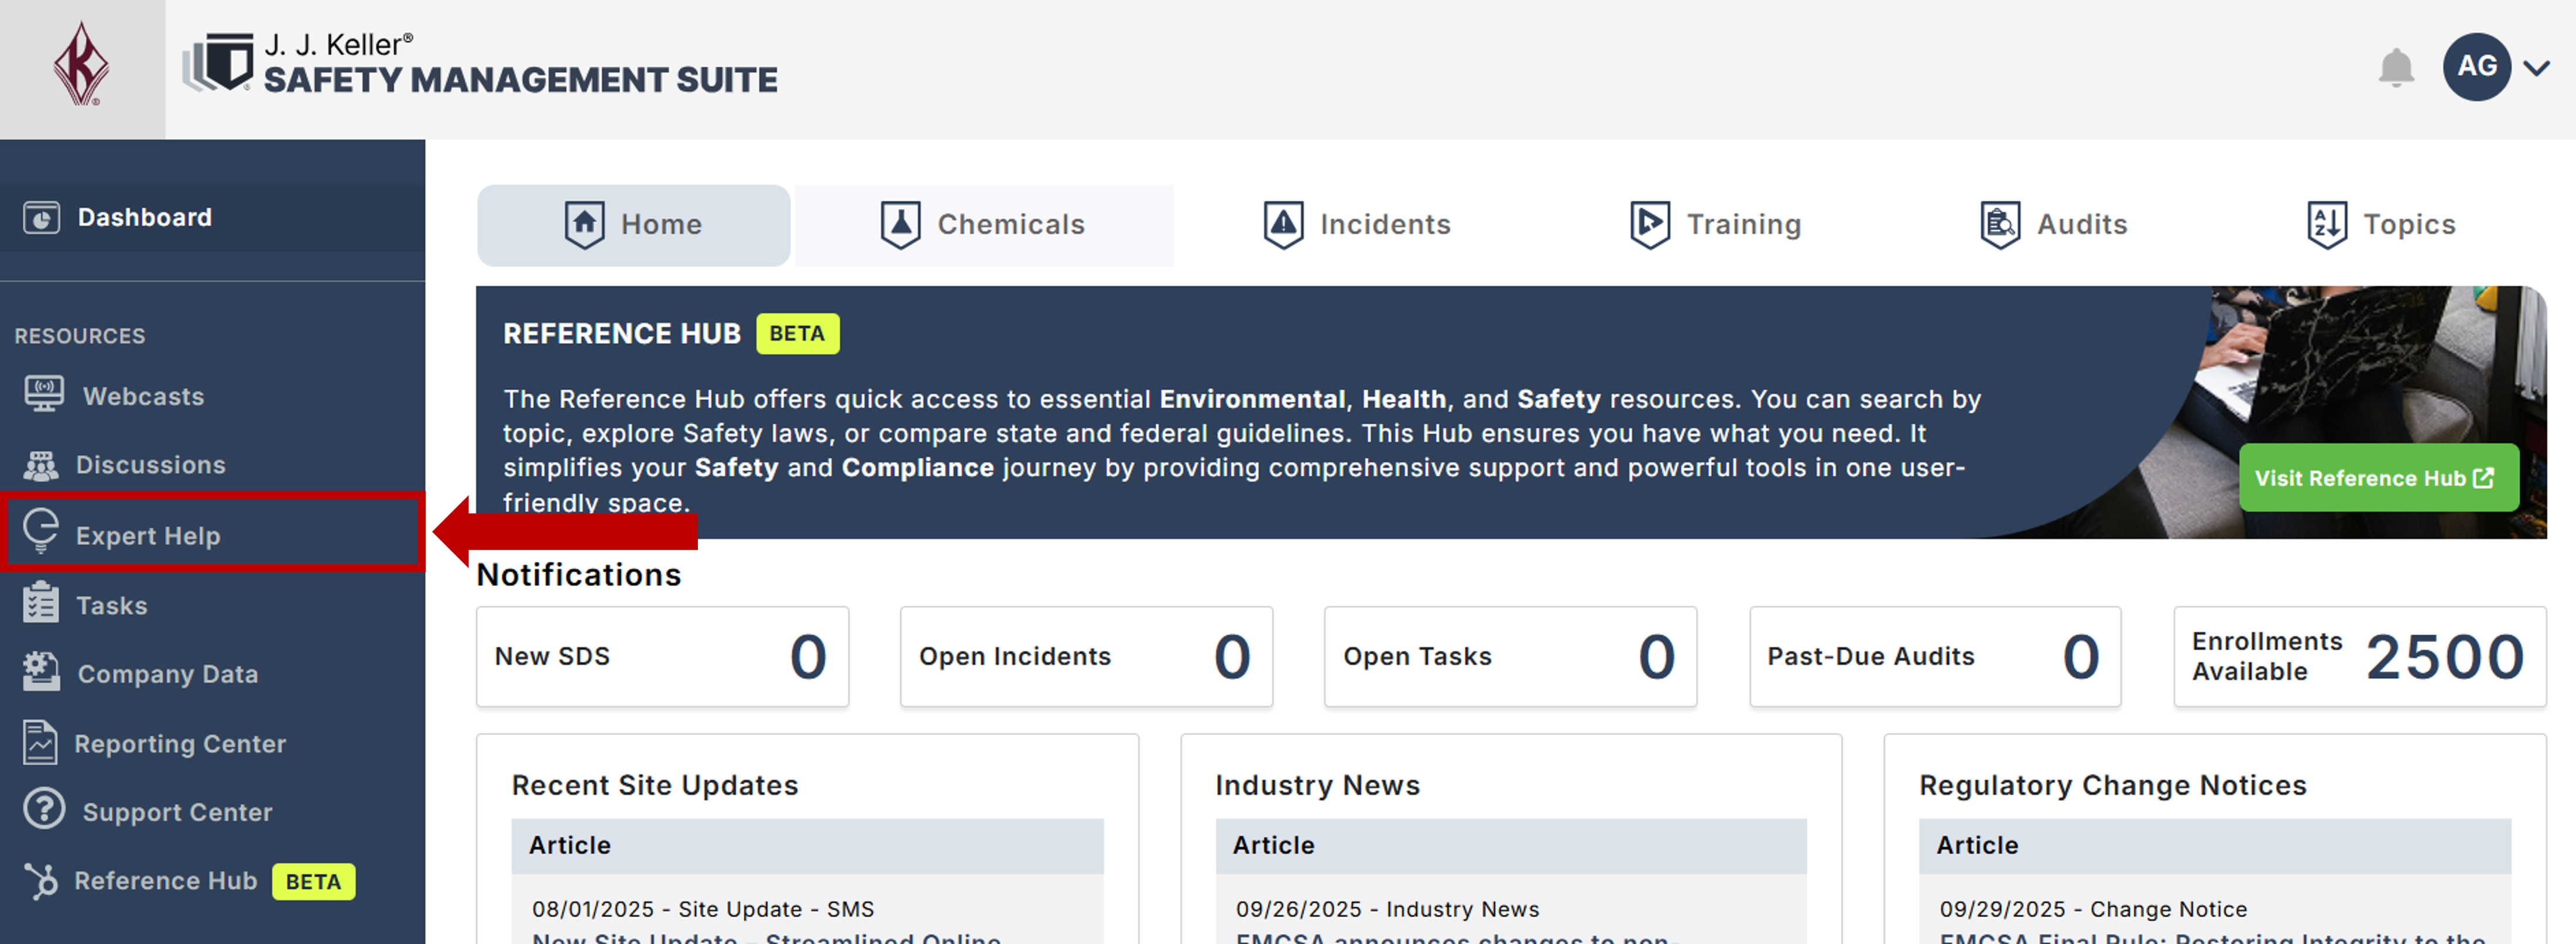Switch to the Incidents tab
Viewport: 2576px width, 944px height.
(1357, 225)
